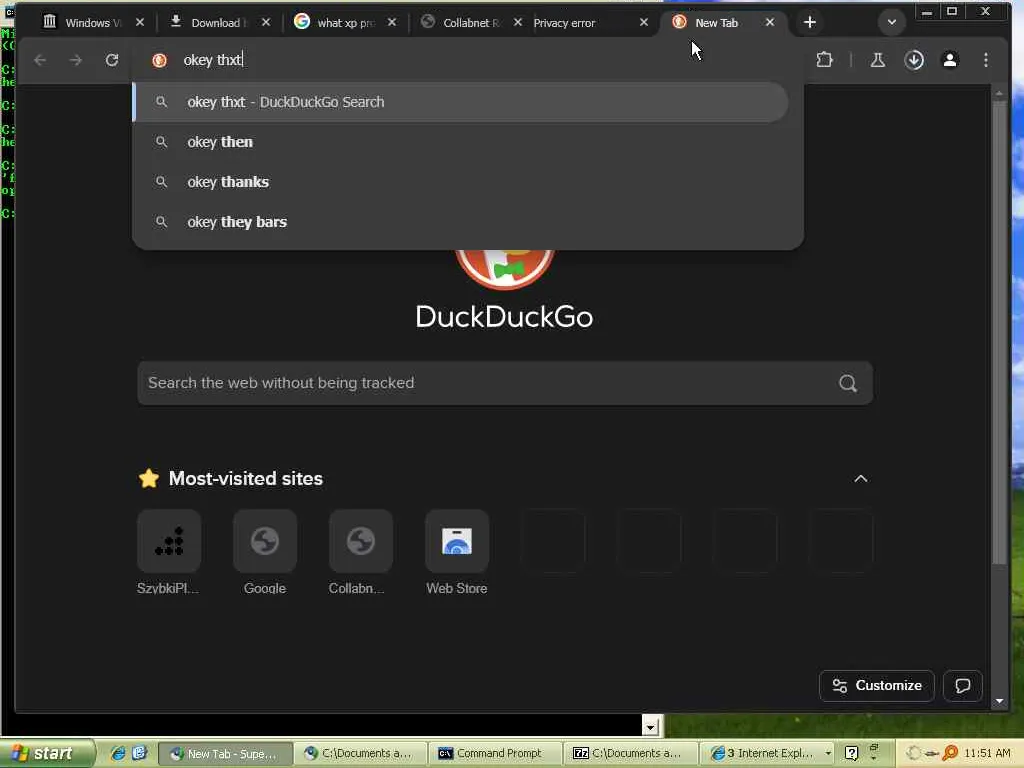1024x768 pixels.
Task: Choose the okey then suggestion
Action: [460, 142]
